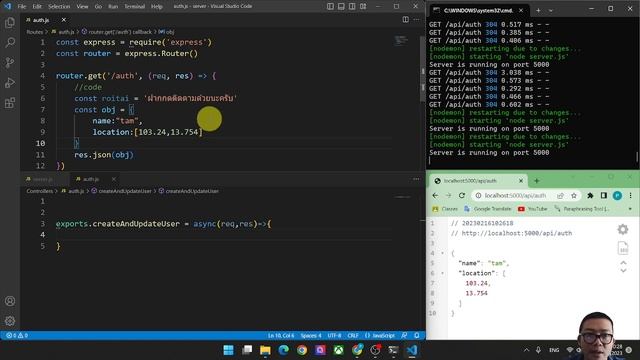Open JSON viewer settings gear icon
640x360 pixels.
(x=623, y=229)
